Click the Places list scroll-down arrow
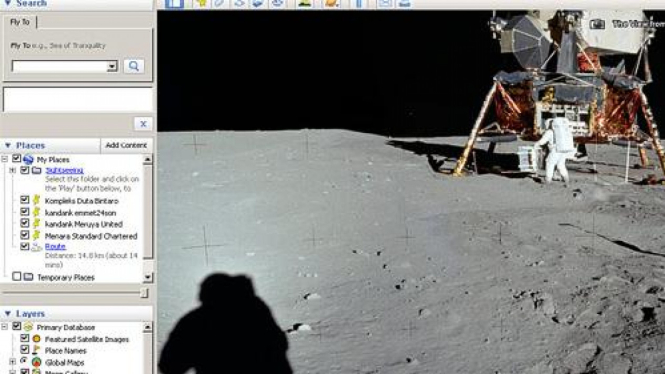The width and height of the screenshot is (665, 374). pyautogui.click(x=148, y=277)
